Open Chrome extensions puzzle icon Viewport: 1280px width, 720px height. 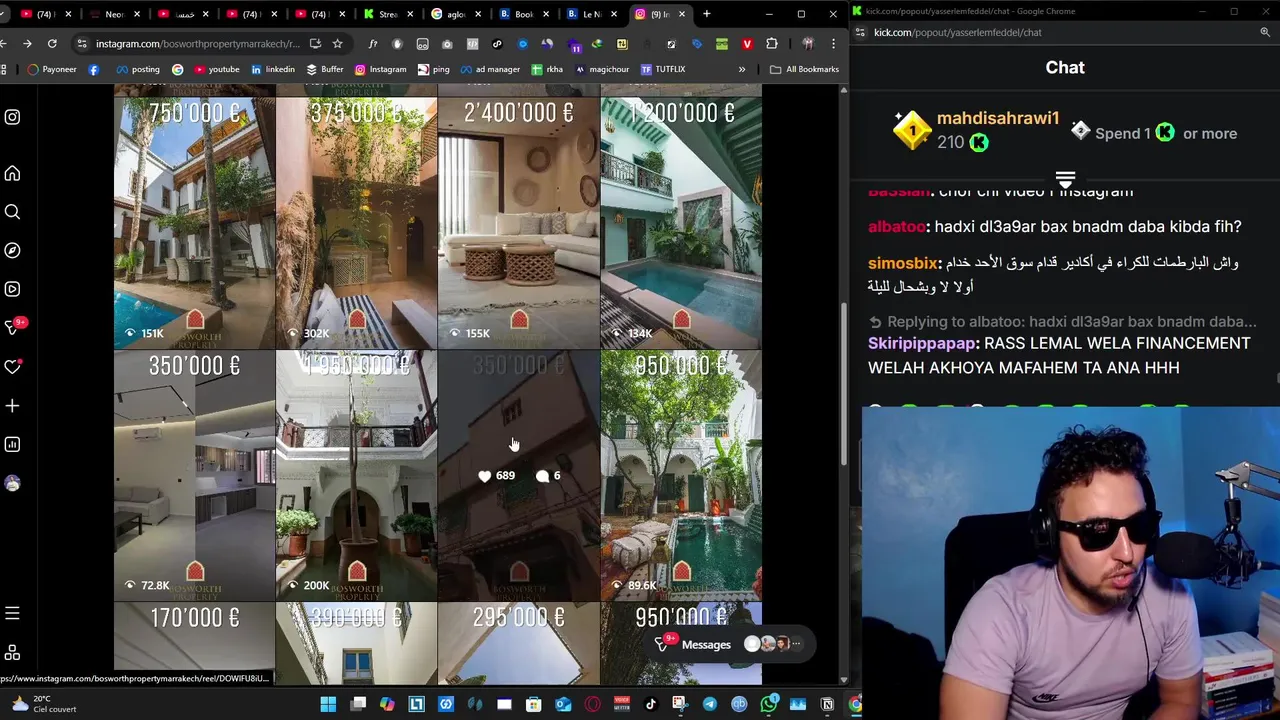click(771, 44)
